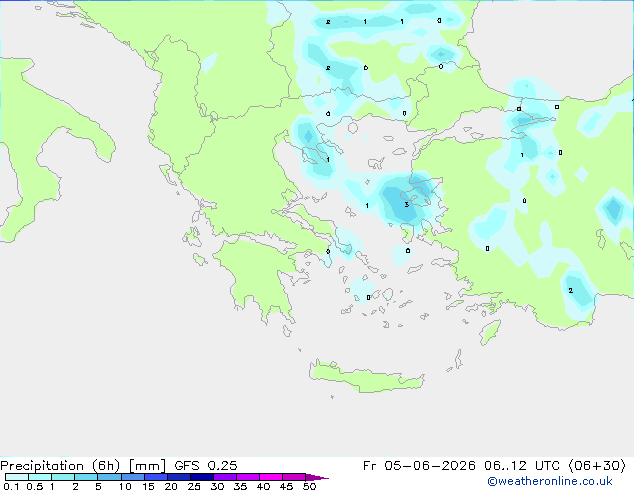Viewport: 634px width, 490px height.
Task: Select the 20–25 mm legend color swatch
Action: point(179,477)
